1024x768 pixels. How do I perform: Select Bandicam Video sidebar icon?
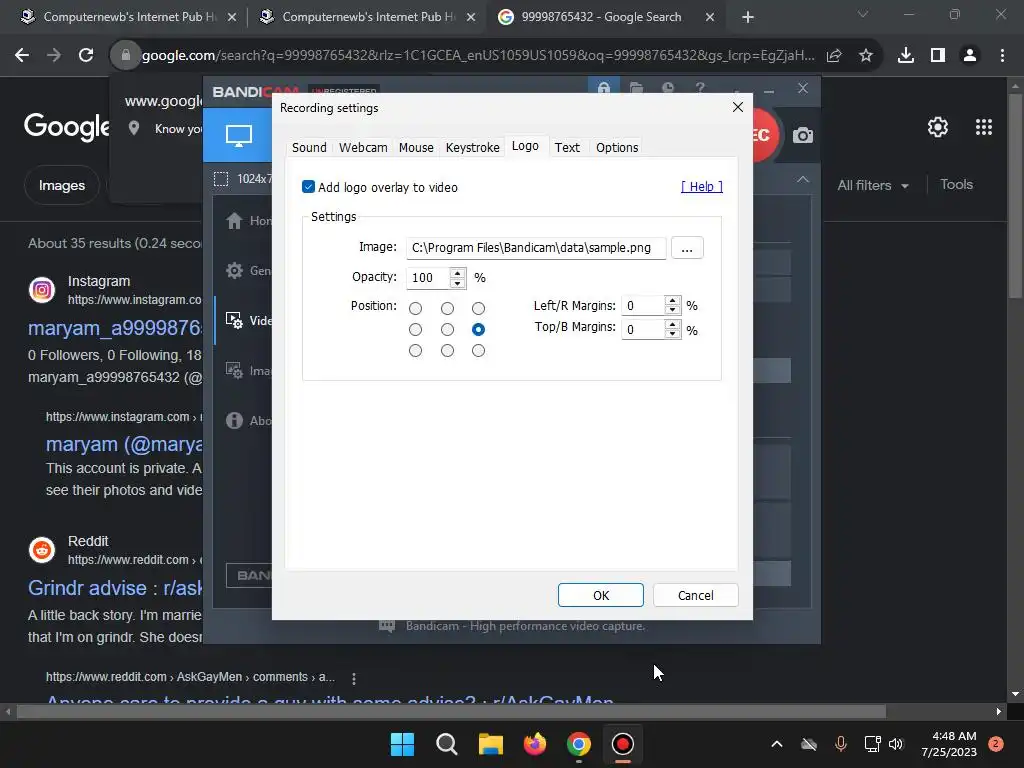click(234, 320)
